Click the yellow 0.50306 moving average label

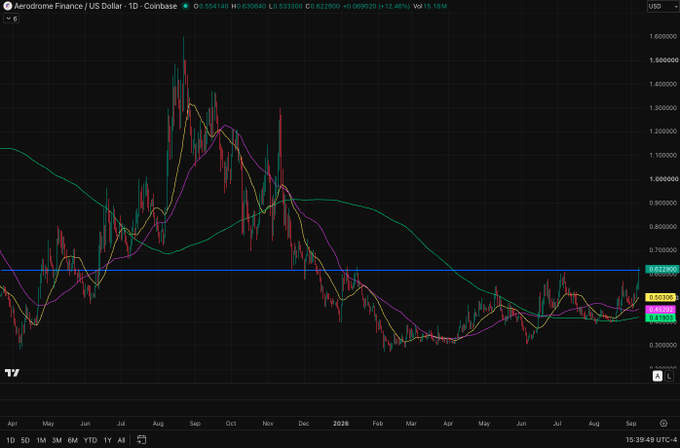661,298
